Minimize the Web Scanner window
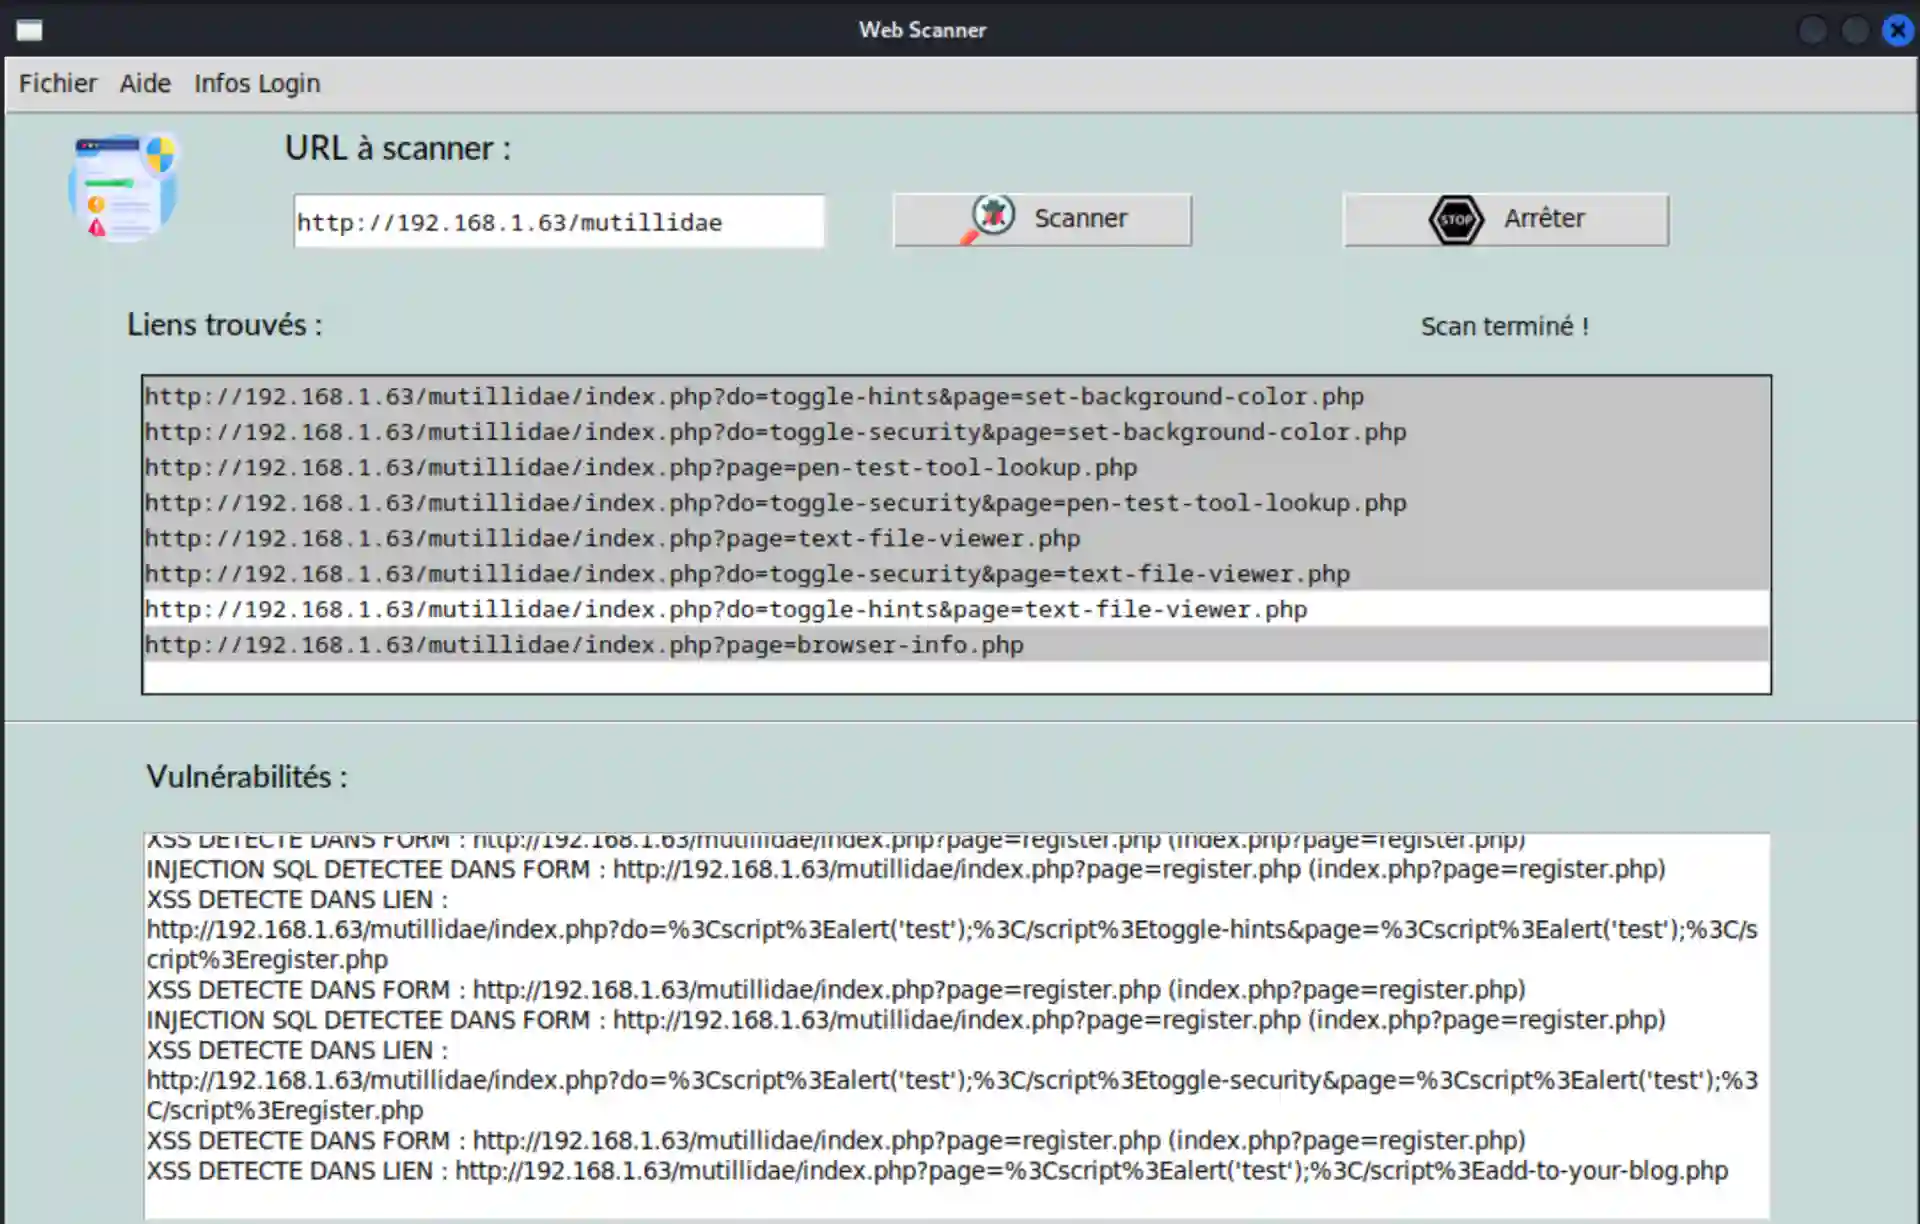 click(x=1812, y=30)
